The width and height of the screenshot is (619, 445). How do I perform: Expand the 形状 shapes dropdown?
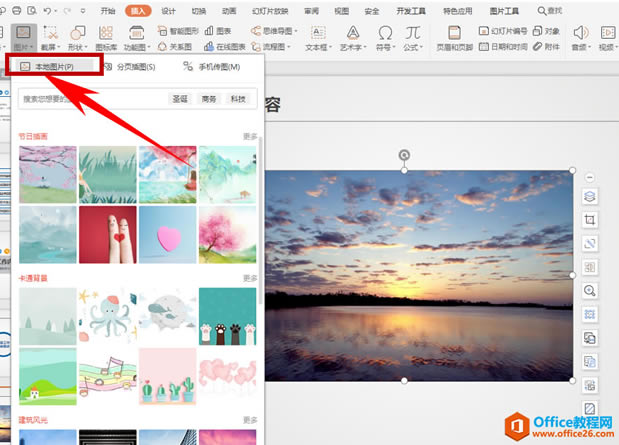[86, 48]
